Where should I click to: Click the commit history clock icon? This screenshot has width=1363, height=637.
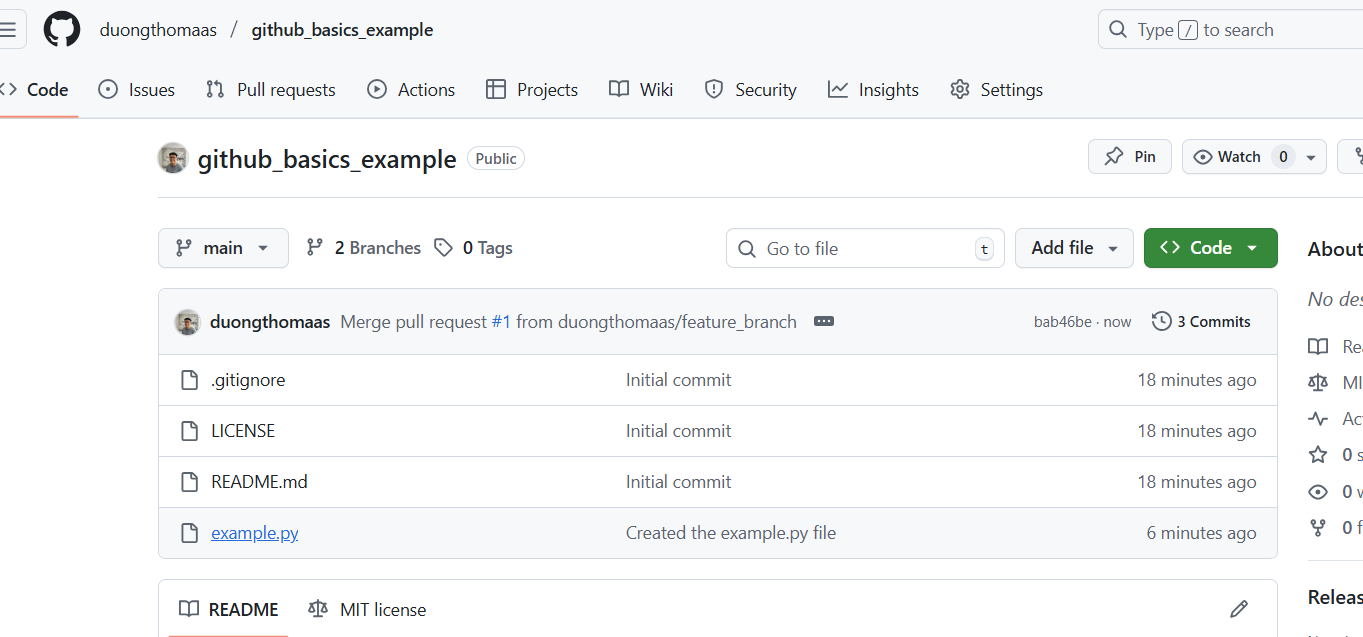[1161, 322]
